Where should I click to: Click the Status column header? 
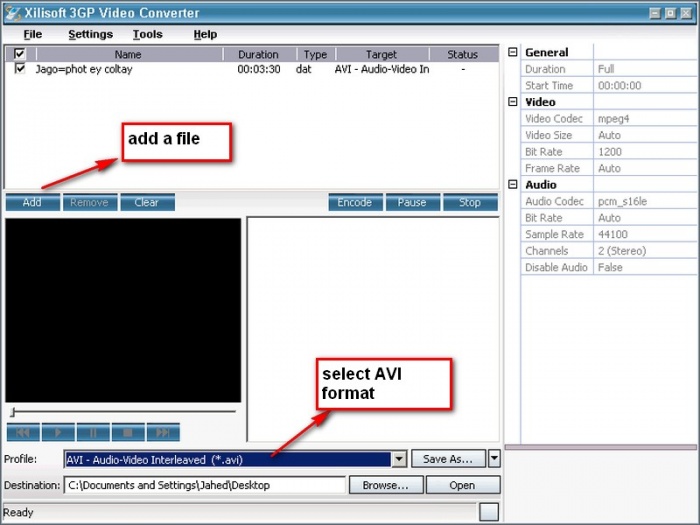[x=463, y=54]
